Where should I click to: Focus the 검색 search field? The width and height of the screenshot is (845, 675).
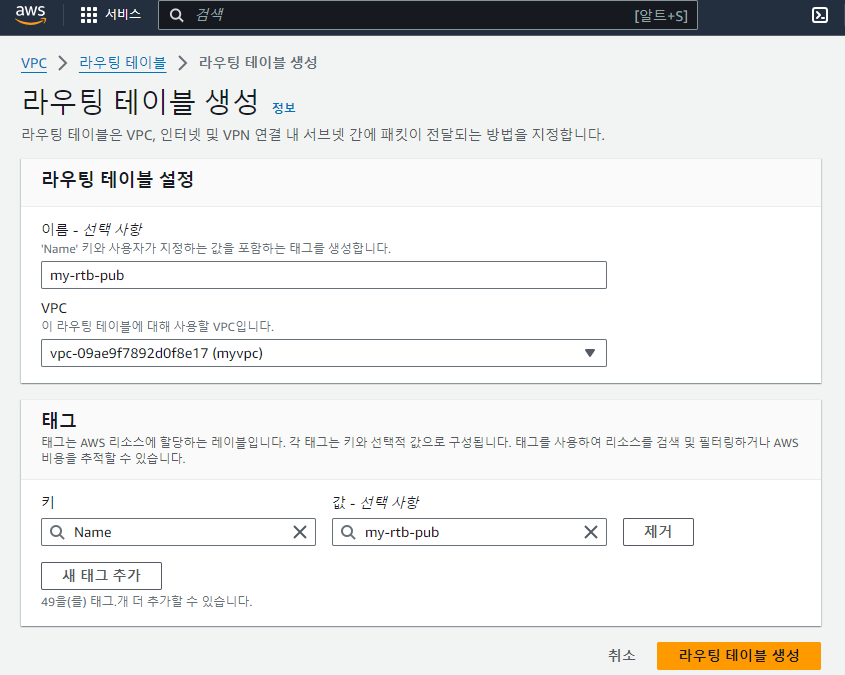(427, 15)
